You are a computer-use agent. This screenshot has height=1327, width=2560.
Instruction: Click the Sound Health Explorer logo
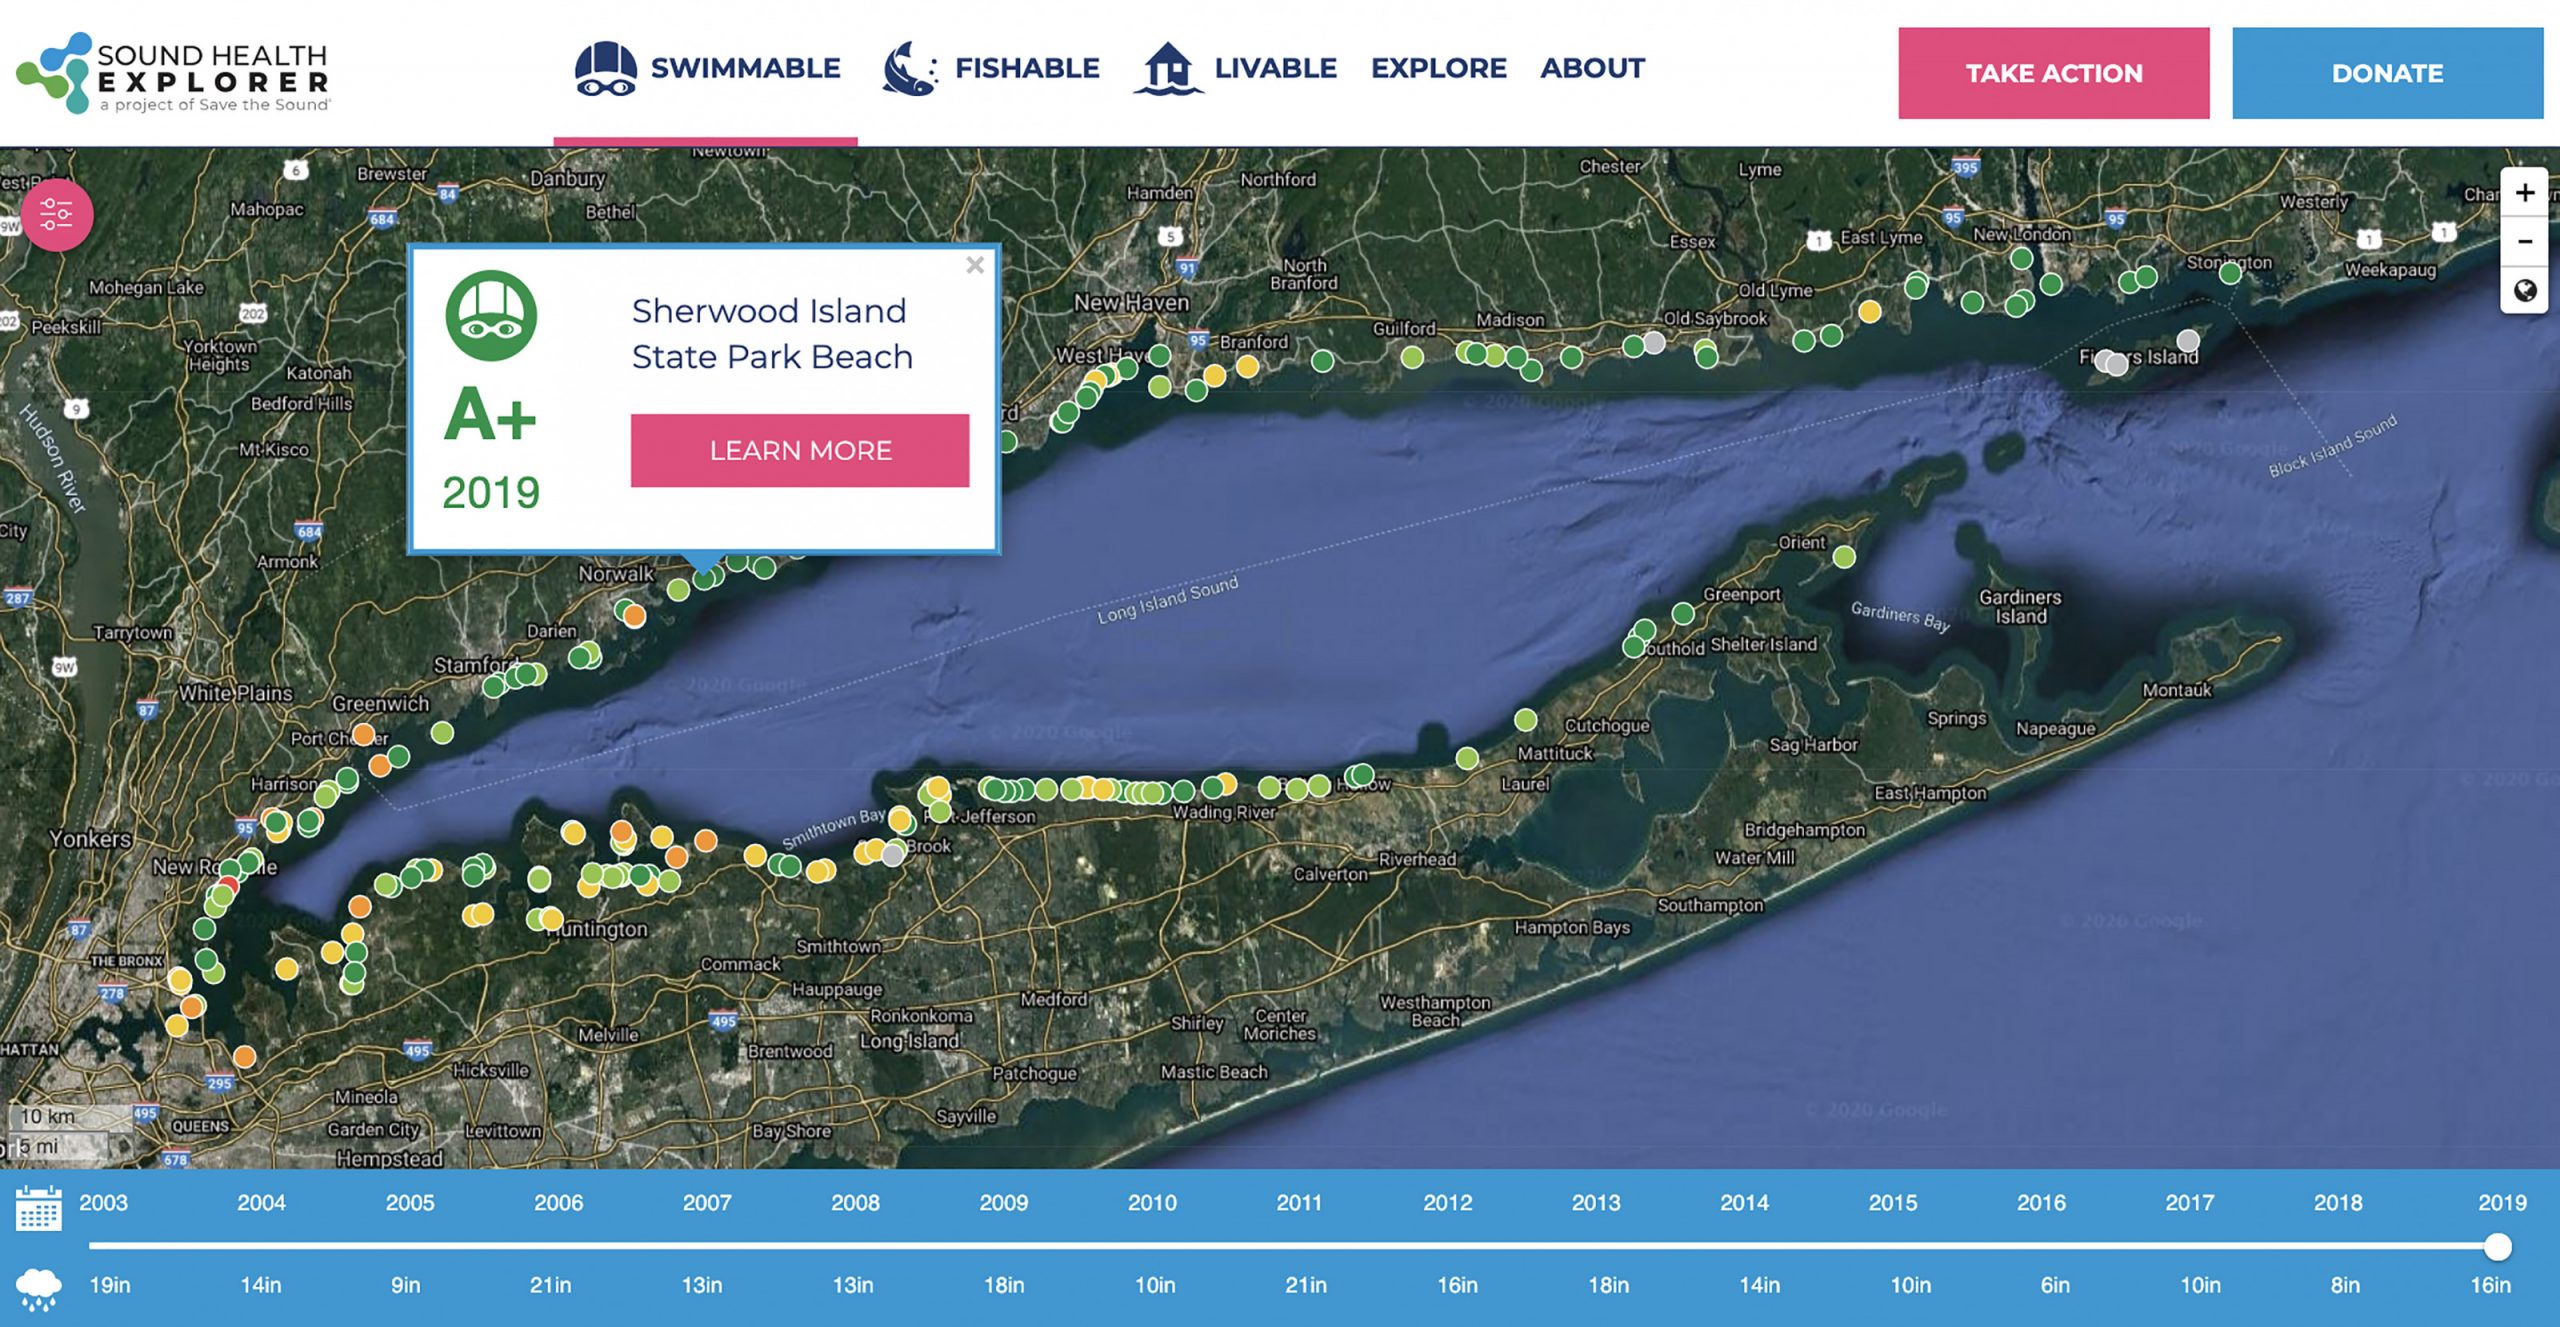172,74
